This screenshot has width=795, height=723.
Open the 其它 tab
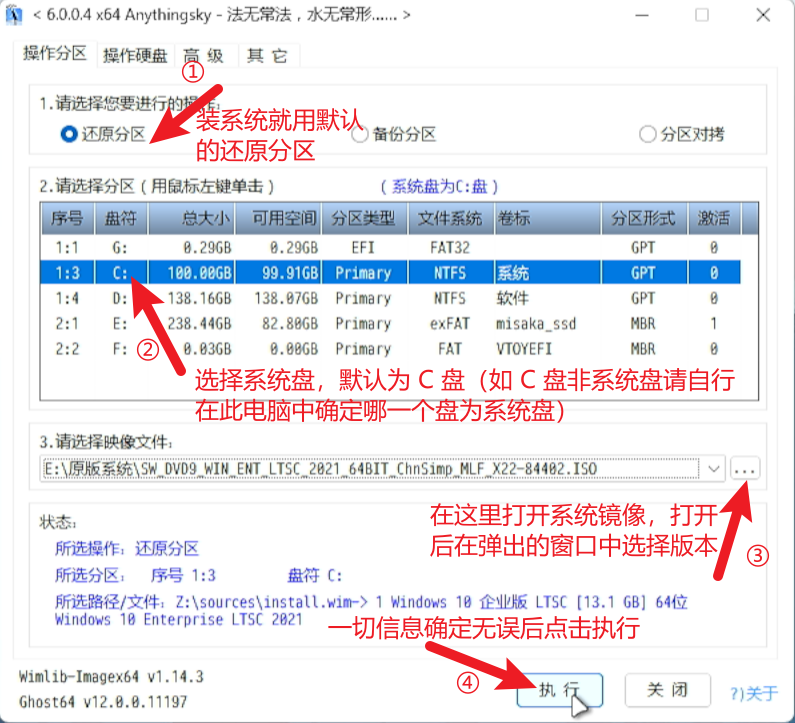point(267,56)
